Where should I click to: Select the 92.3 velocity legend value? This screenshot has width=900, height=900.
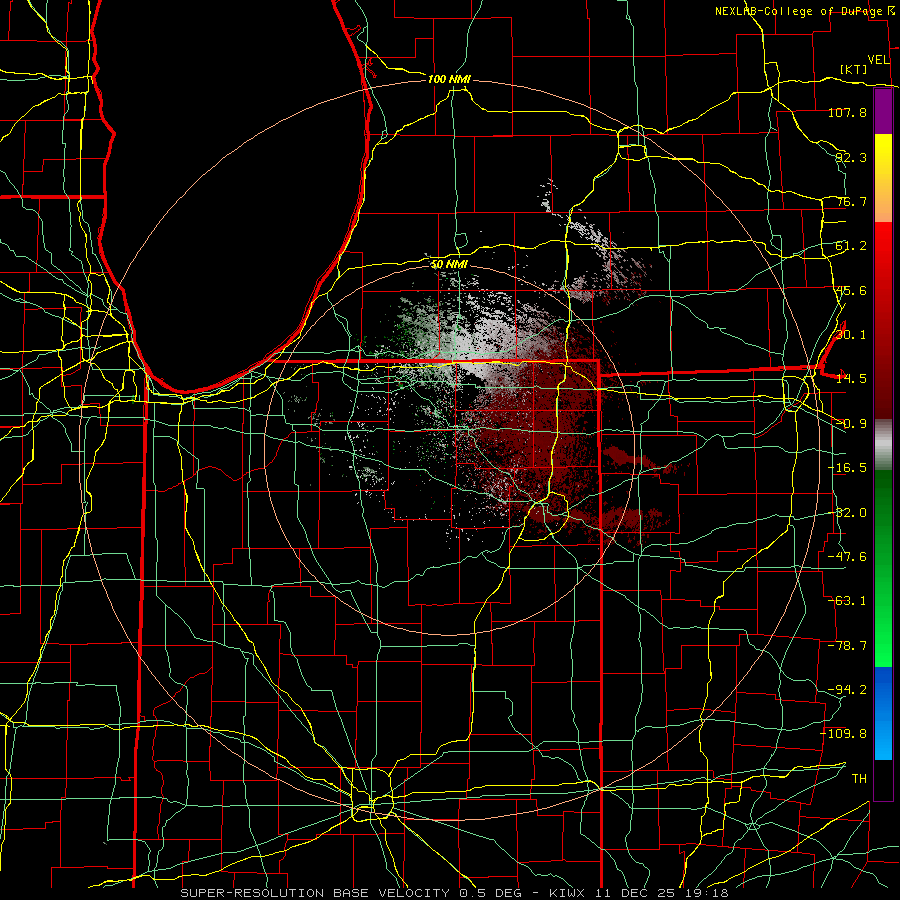(851, 157)
